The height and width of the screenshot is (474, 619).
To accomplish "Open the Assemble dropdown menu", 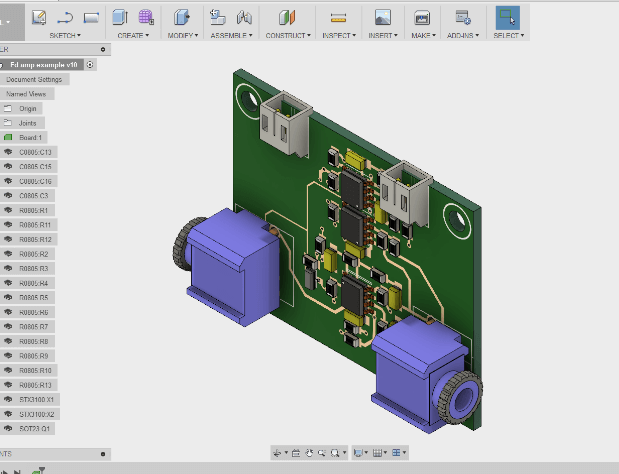I will point(230,35).
